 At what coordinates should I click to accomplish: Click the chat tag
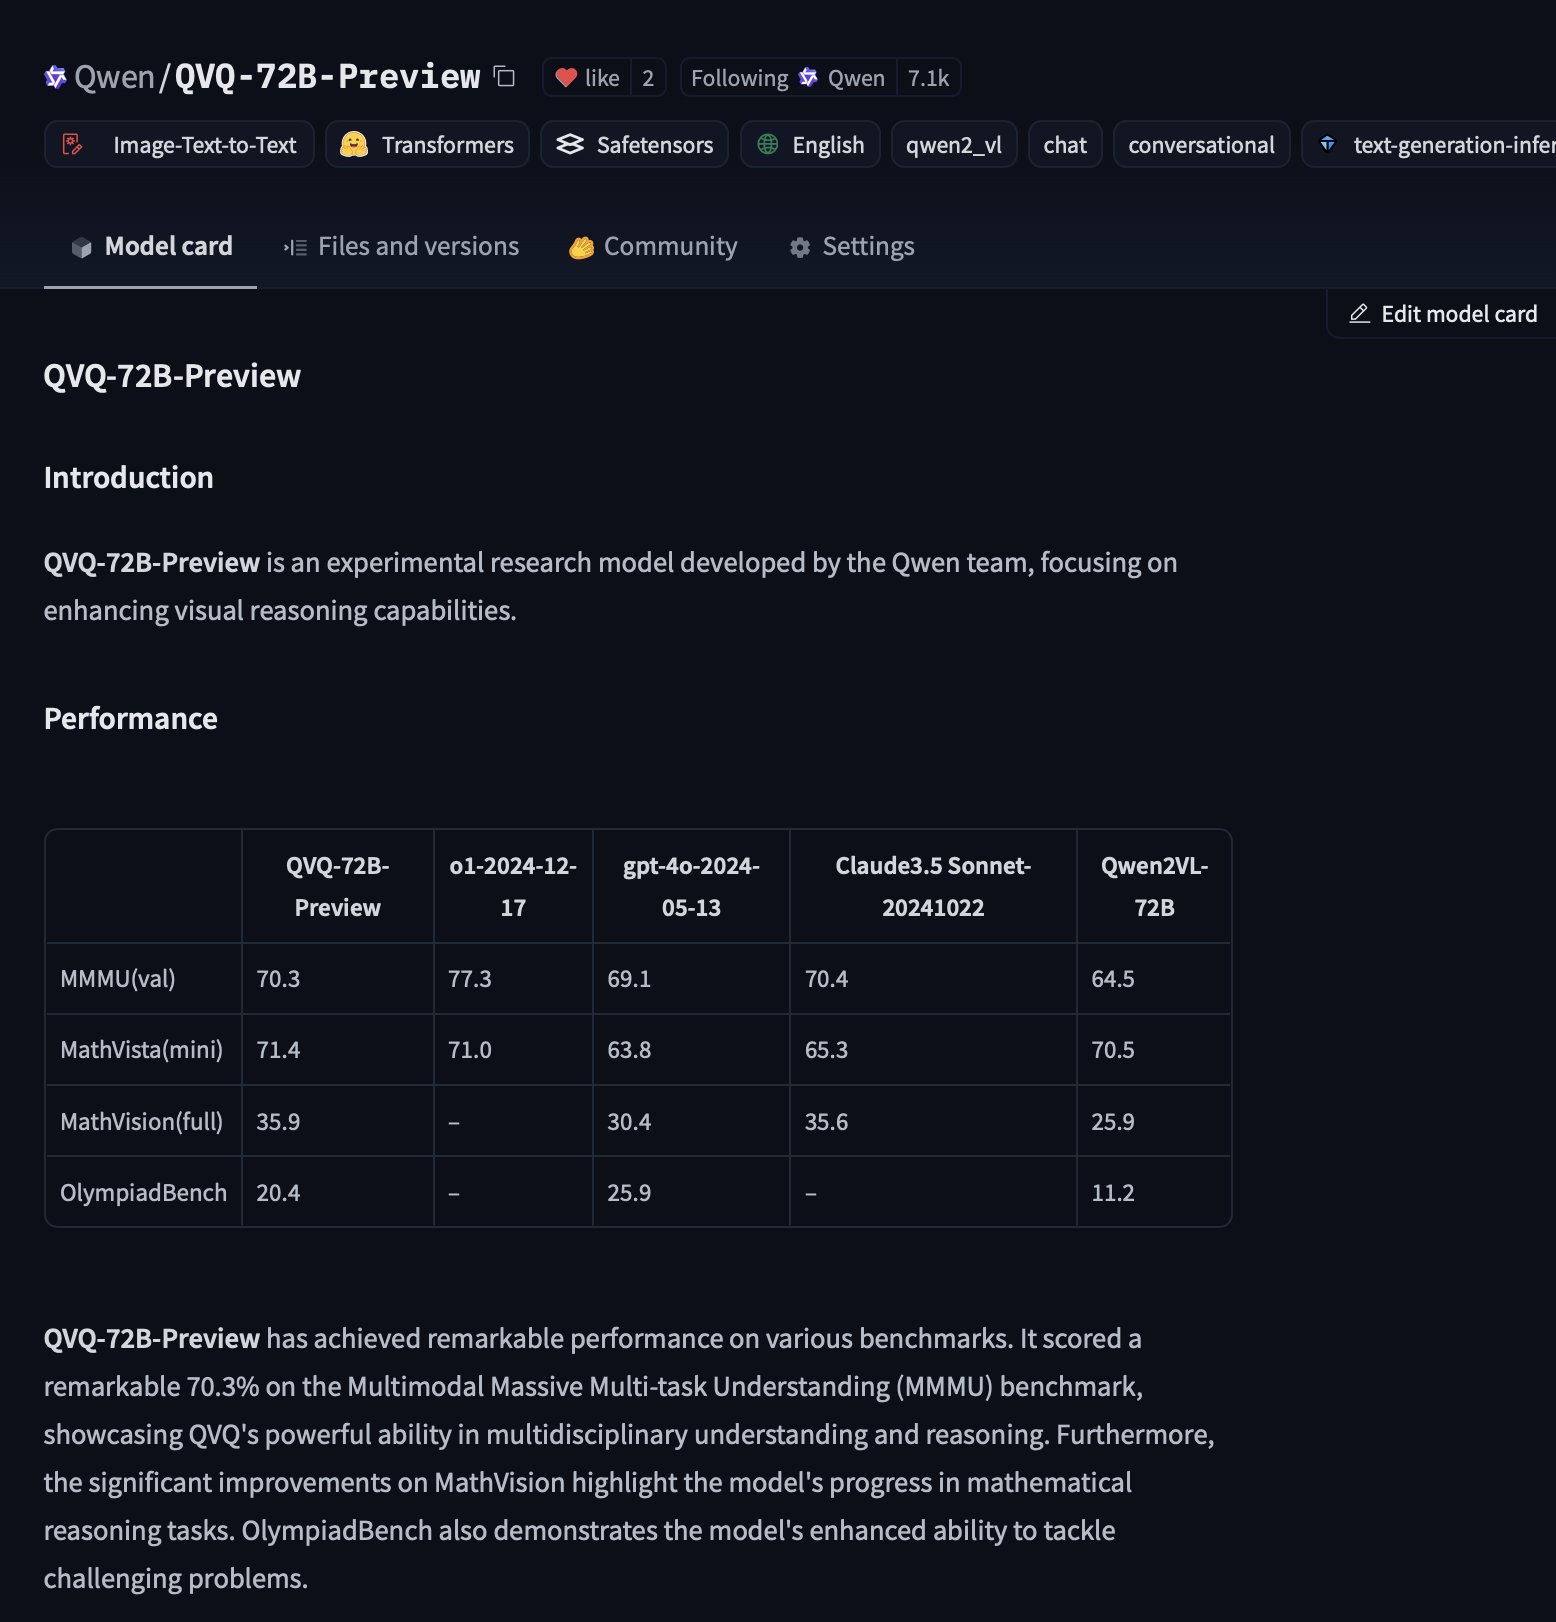pyautogui.click(x=1065, y=144)
